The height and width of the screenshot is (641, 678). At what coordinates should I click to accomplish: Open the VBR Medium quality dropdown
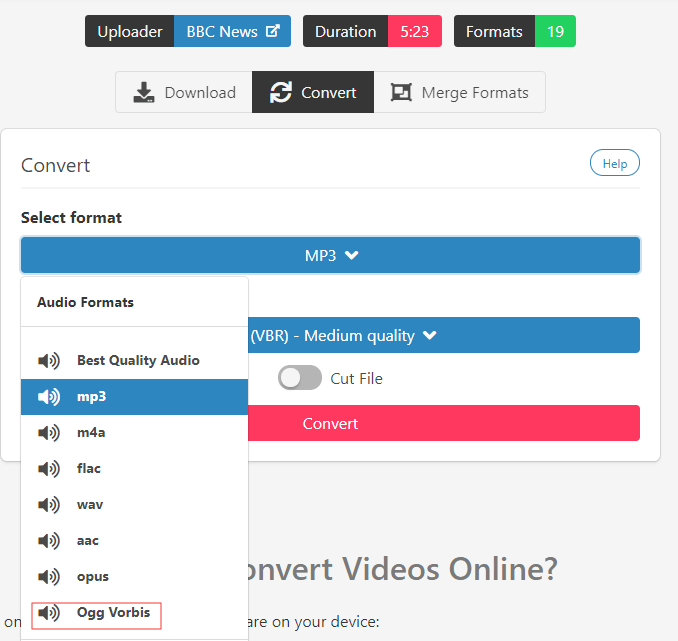(x=444, y=335)
